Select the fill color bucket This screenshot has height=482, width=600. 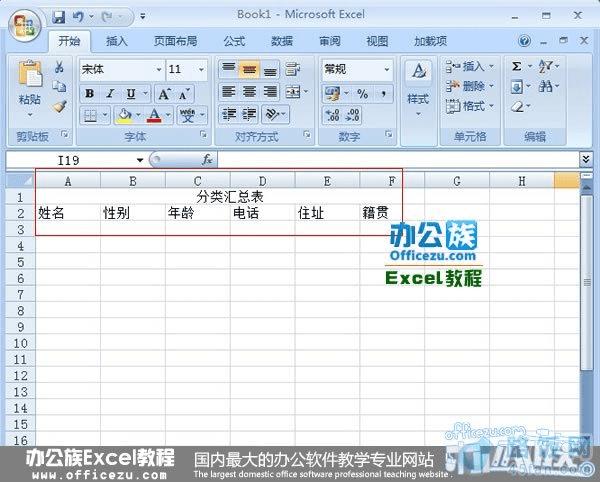pyautogui.click(x=124, y=115)
